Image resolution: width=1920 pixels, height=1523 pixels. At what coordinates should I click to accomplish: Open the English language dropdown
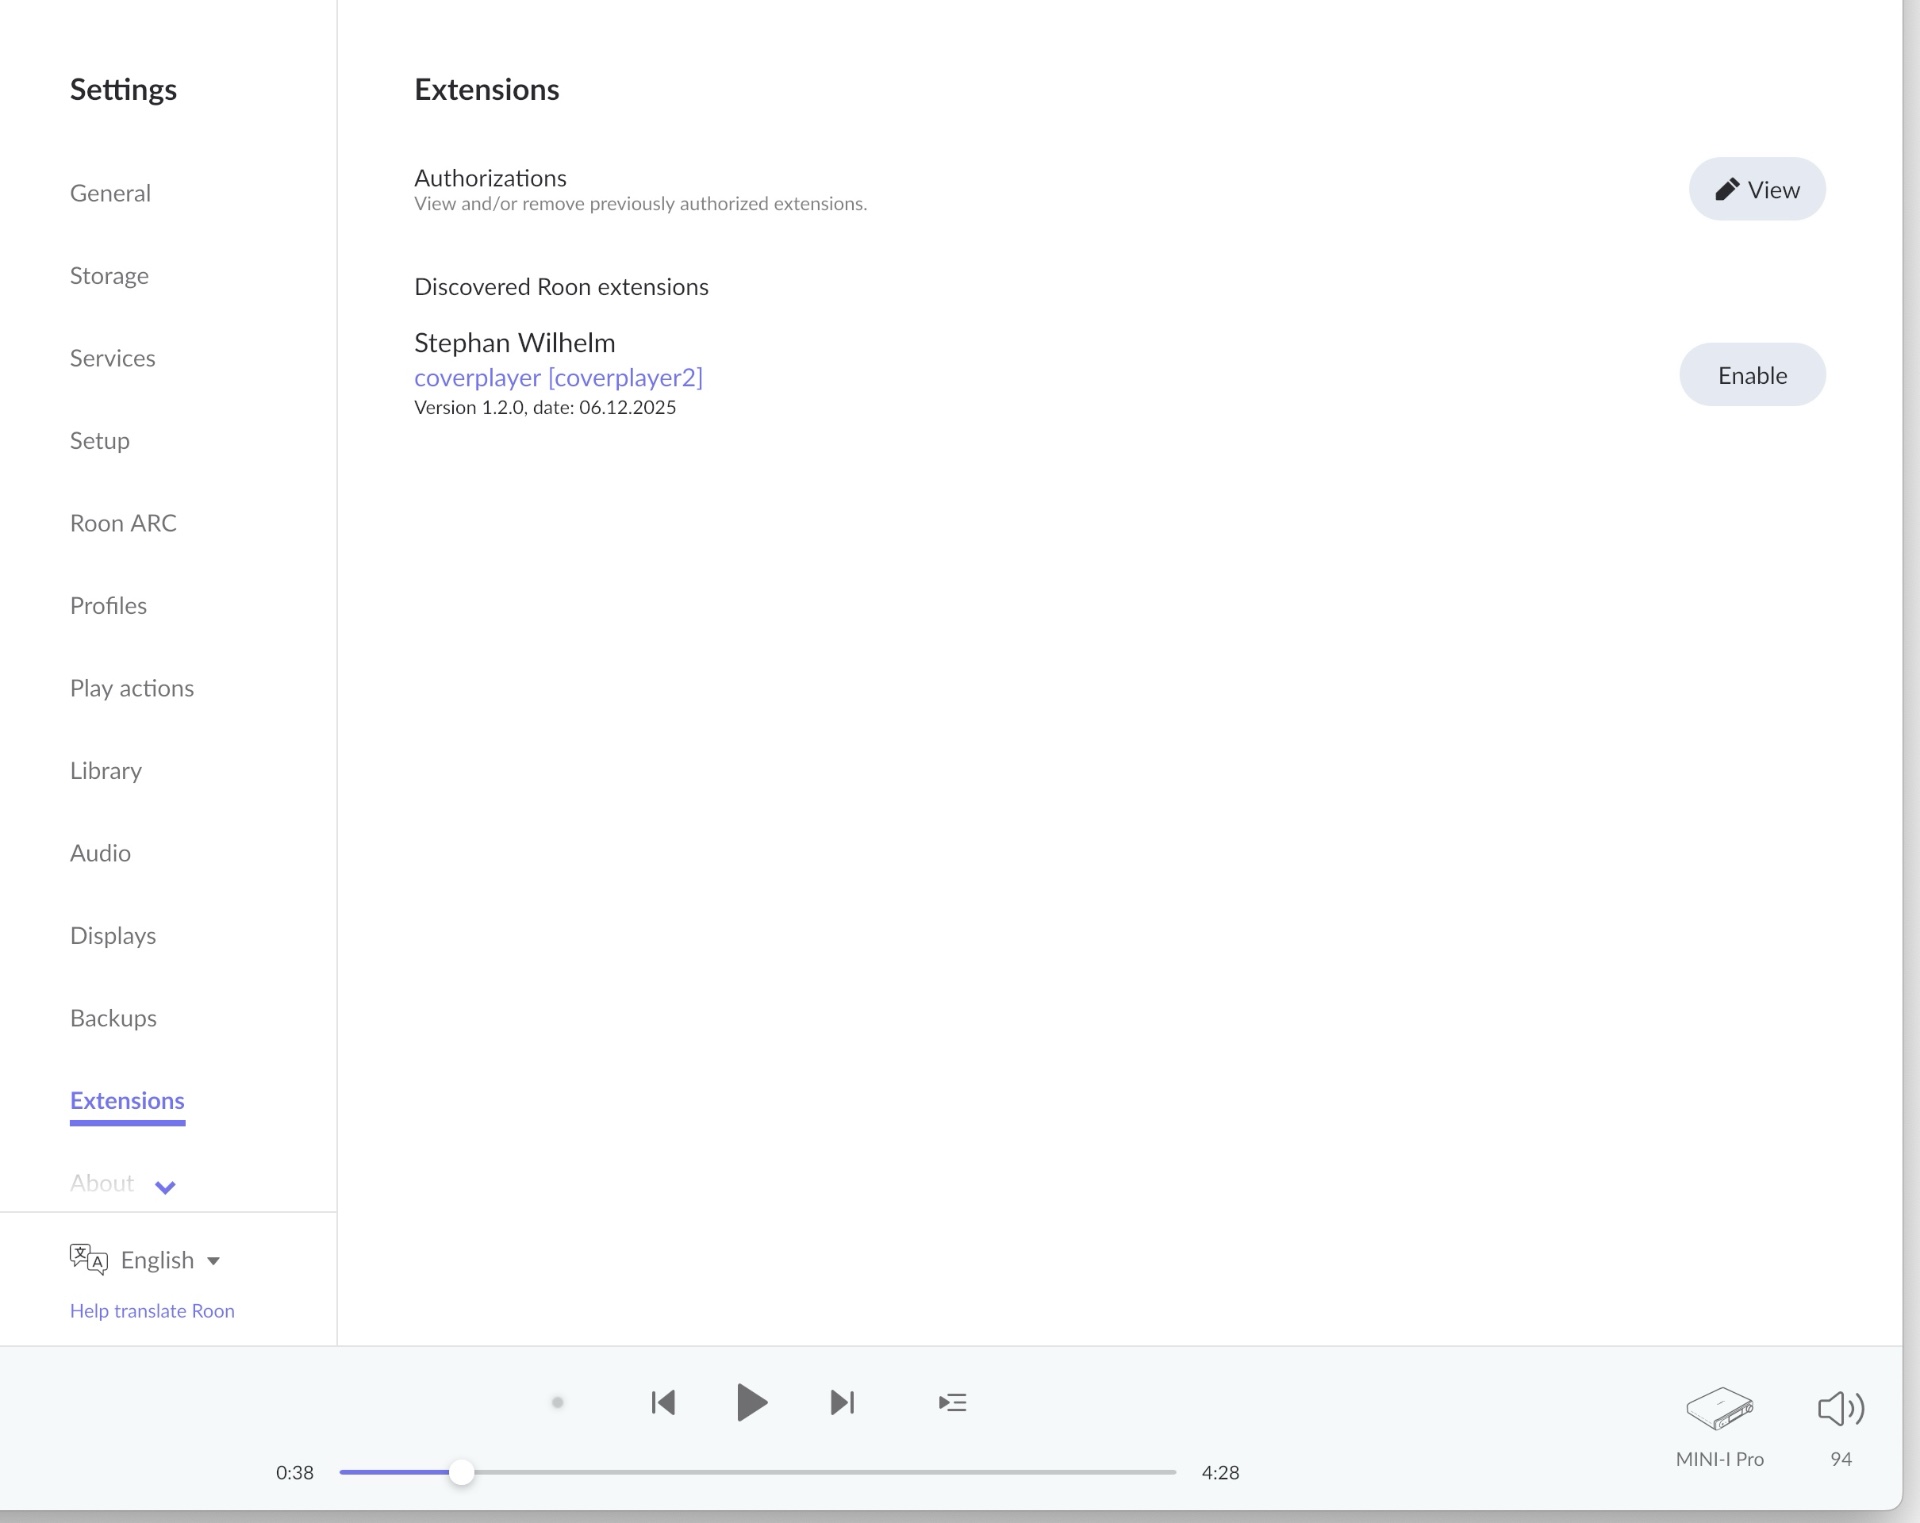[x=170, y=1260]
